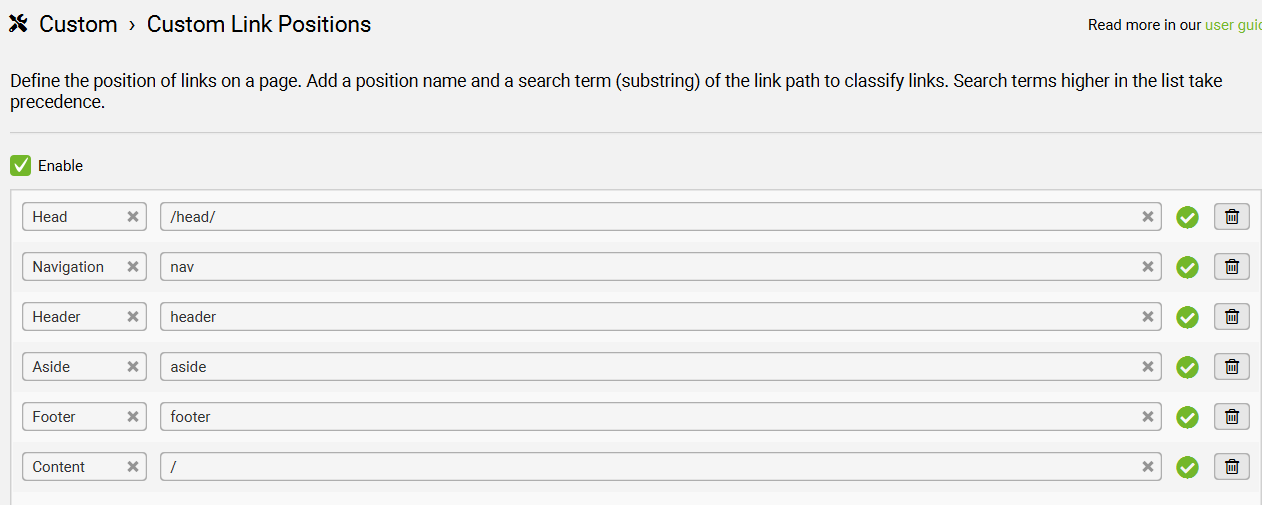Click the green checkmark on Head row
The width and height of the screenshot is (1262, 505).
pos(1187,217)
